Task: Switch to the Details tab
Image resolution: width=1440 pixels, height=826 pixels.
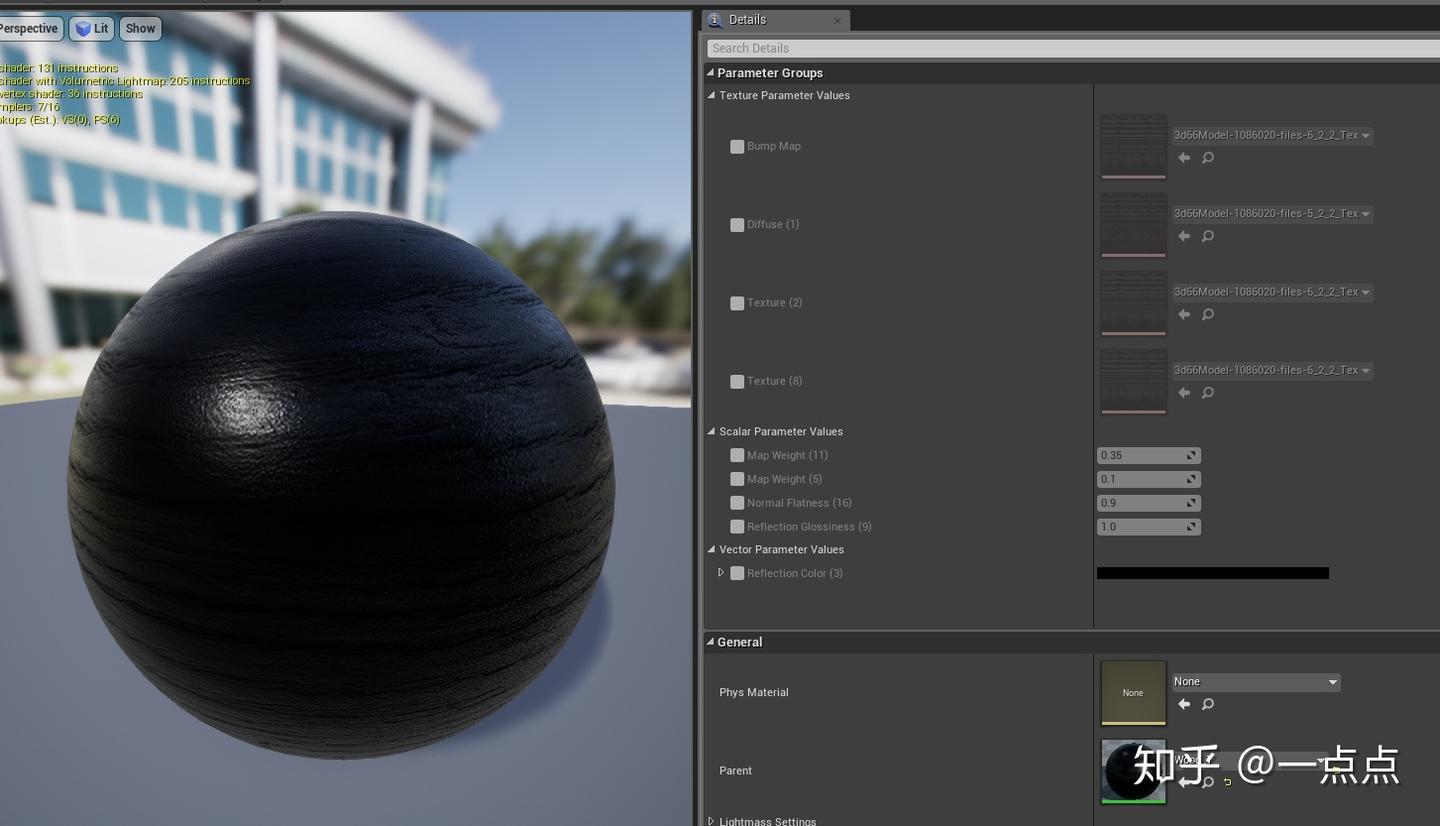Action: [x=746, y=19]
